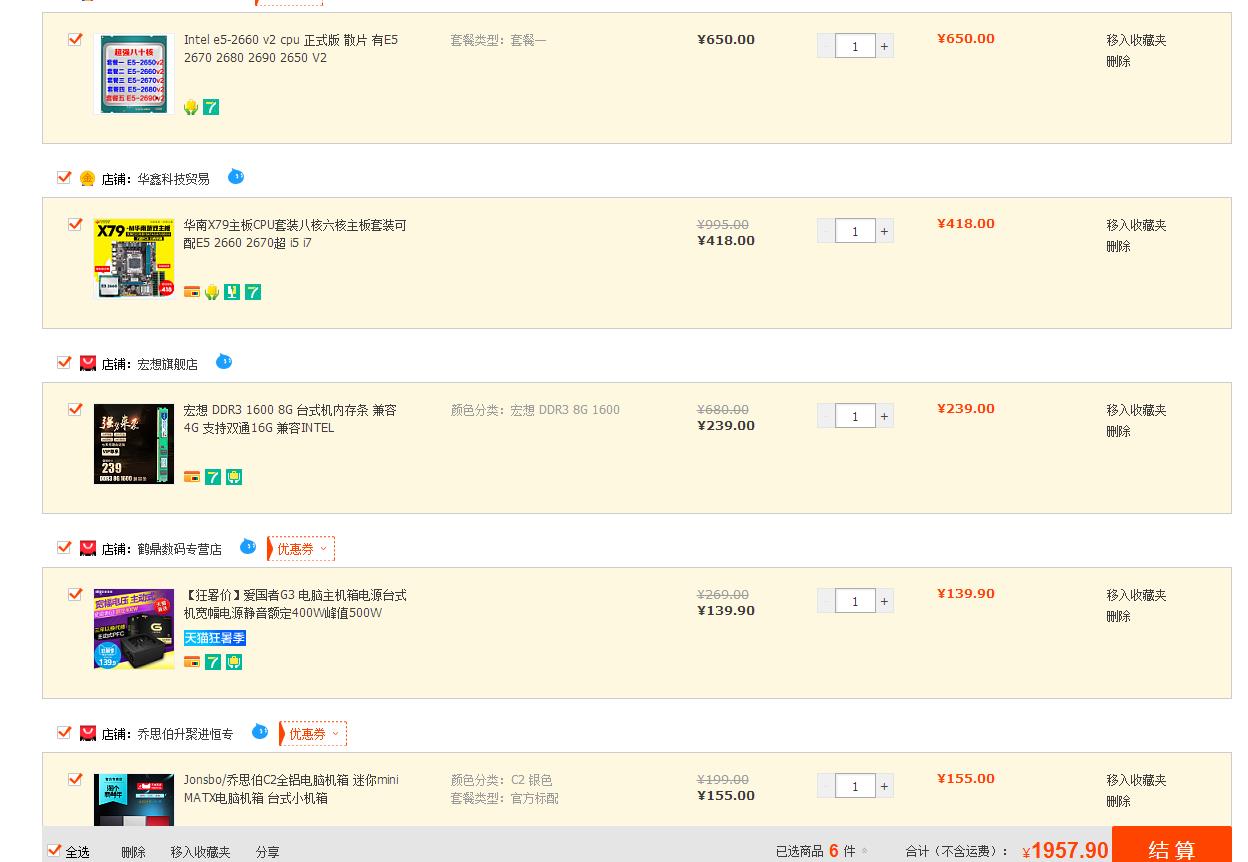Toggle the shop checkbox for 鹤鼎数码专营店
The height and width of the screenshot is (862, 1248).
64,547
